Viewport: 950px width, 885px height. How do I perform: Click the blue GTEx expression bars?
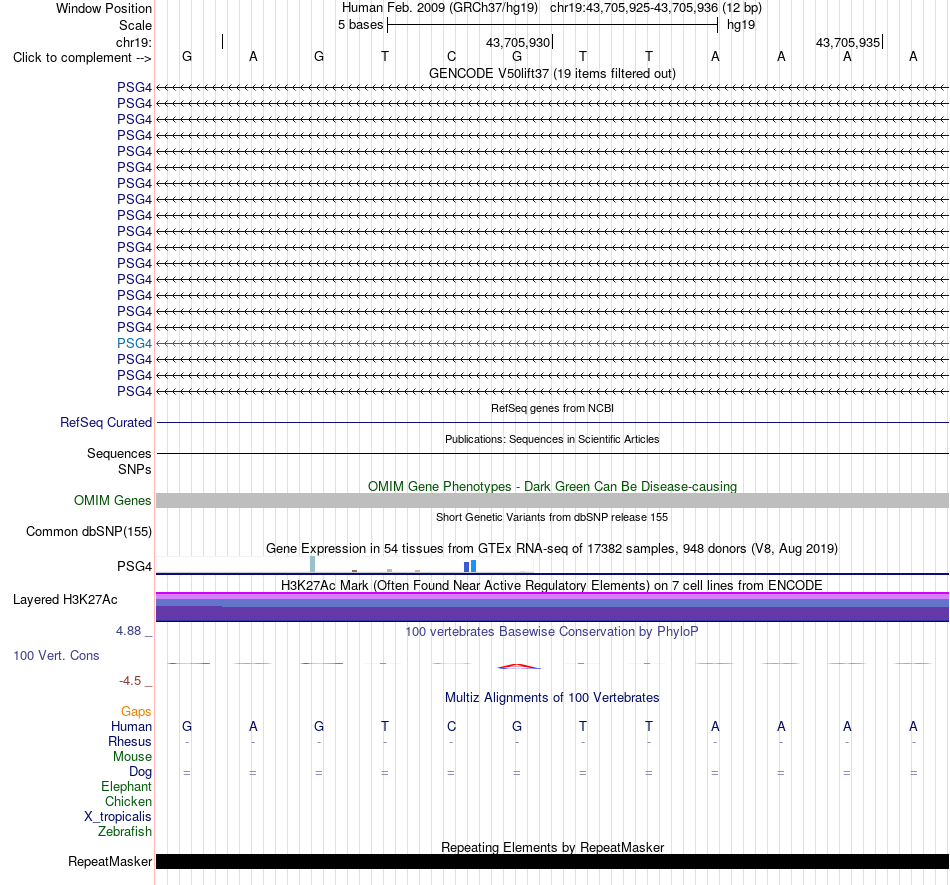470,566
